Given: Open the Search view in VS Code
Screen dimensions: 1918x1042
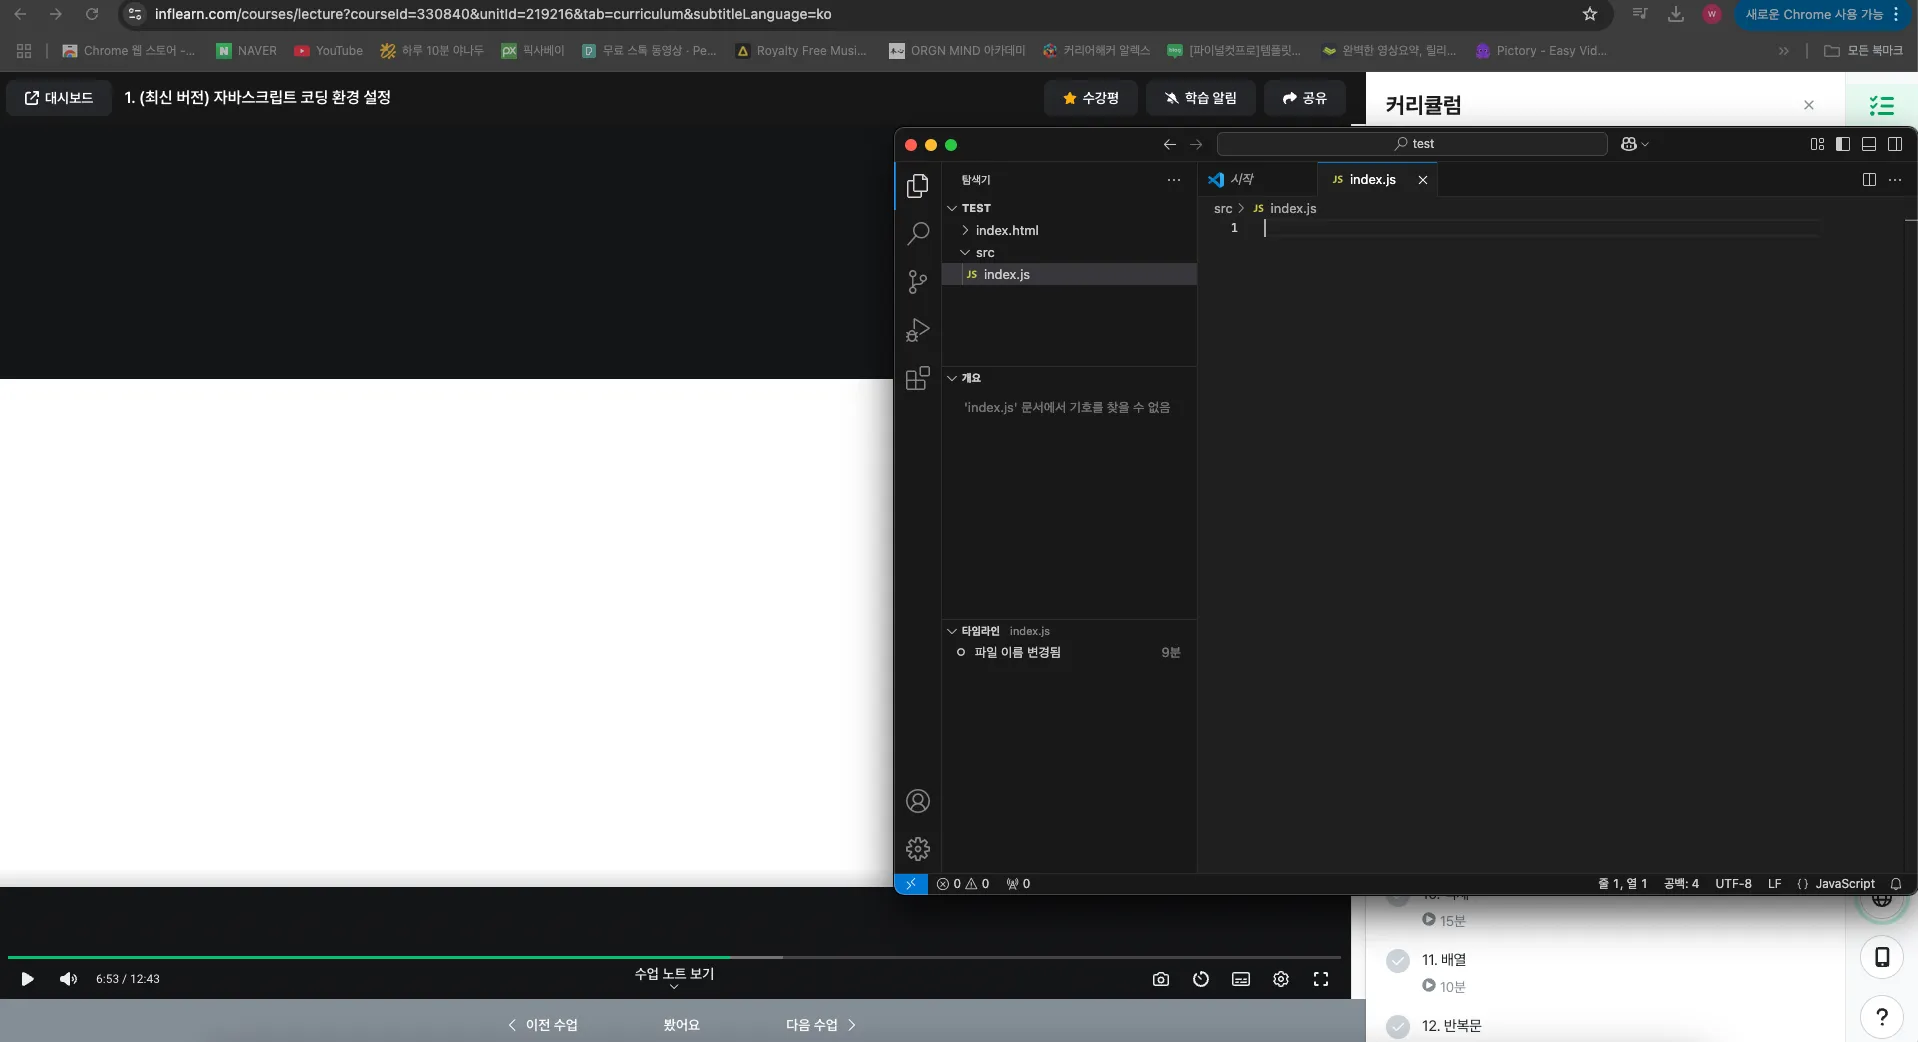Looking at the screenshot, I should pyautogui.click(x=917, y=234).
